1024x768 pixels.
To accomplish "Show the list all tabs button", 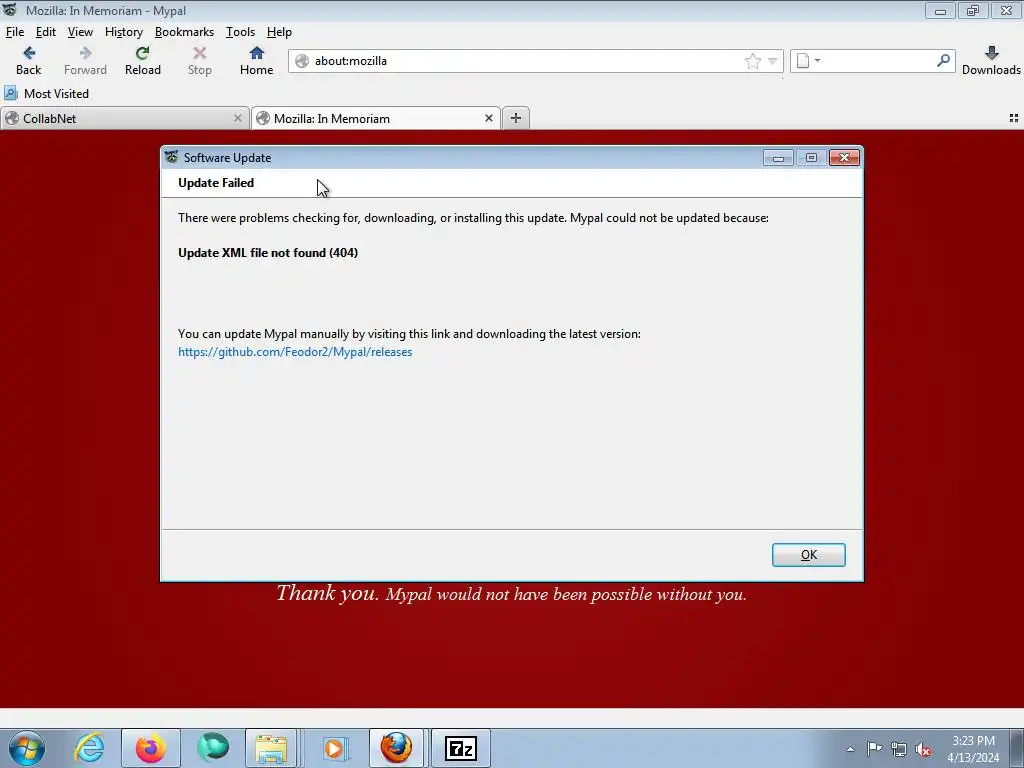I will 1014,118.
